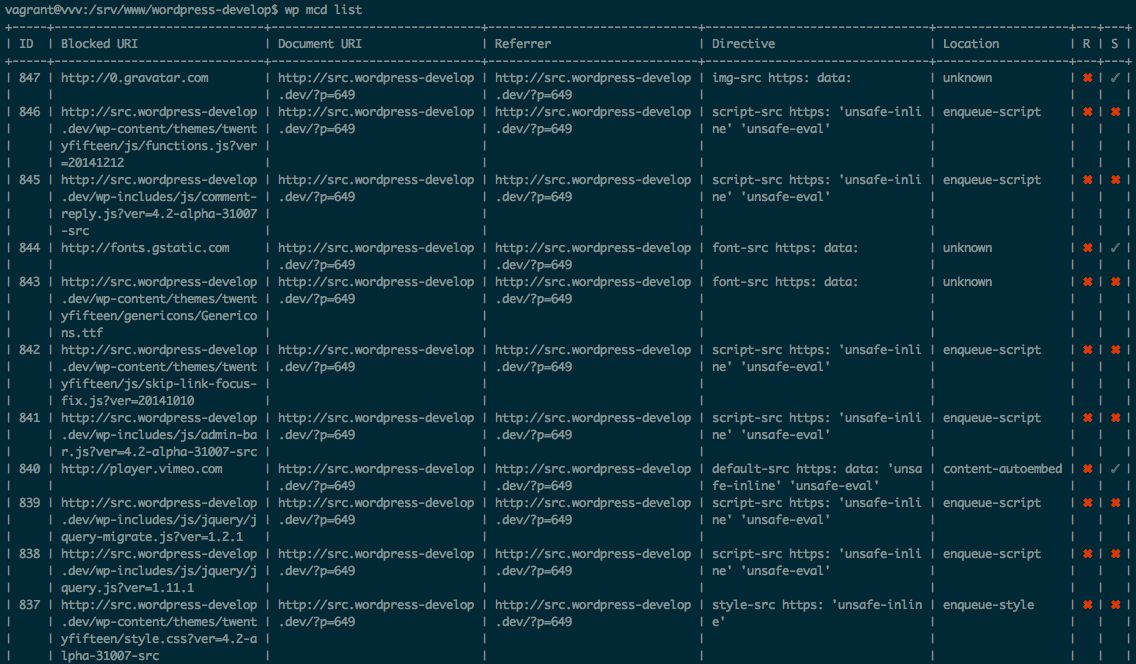Click the content-autoembed location text
This screenshot has width=1136, height=664.
[1003, 468]
